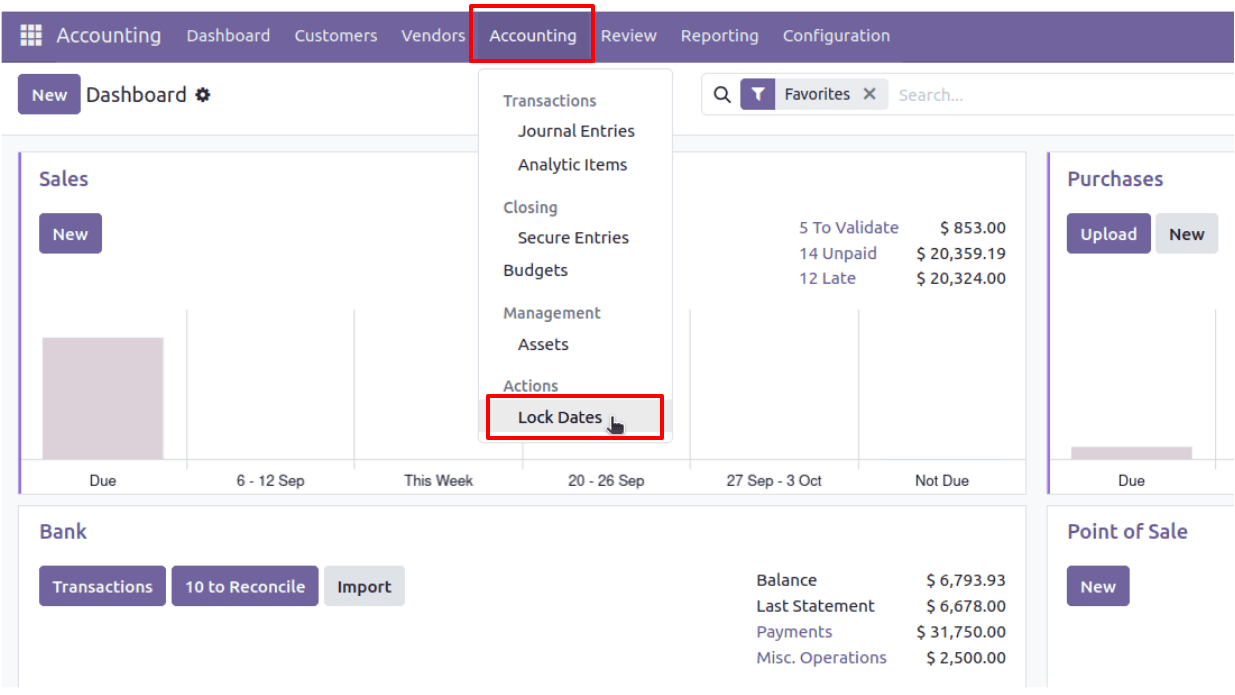Screen dimensions: 1235x695
Task: Click the 27 Sep - 3 Oct label
Action: tap(774, 481)
